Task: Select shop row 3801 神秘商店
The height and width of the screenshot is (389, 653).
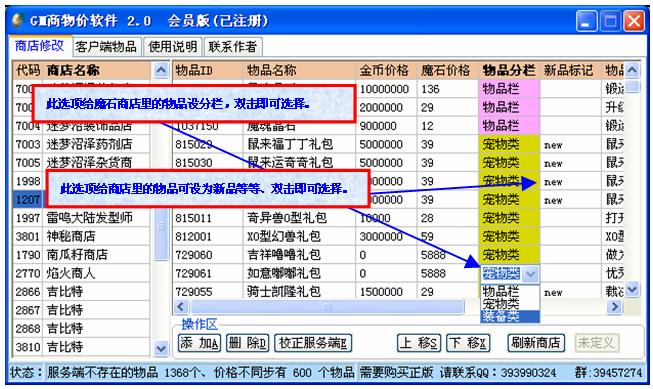Action: coord(81,236)
